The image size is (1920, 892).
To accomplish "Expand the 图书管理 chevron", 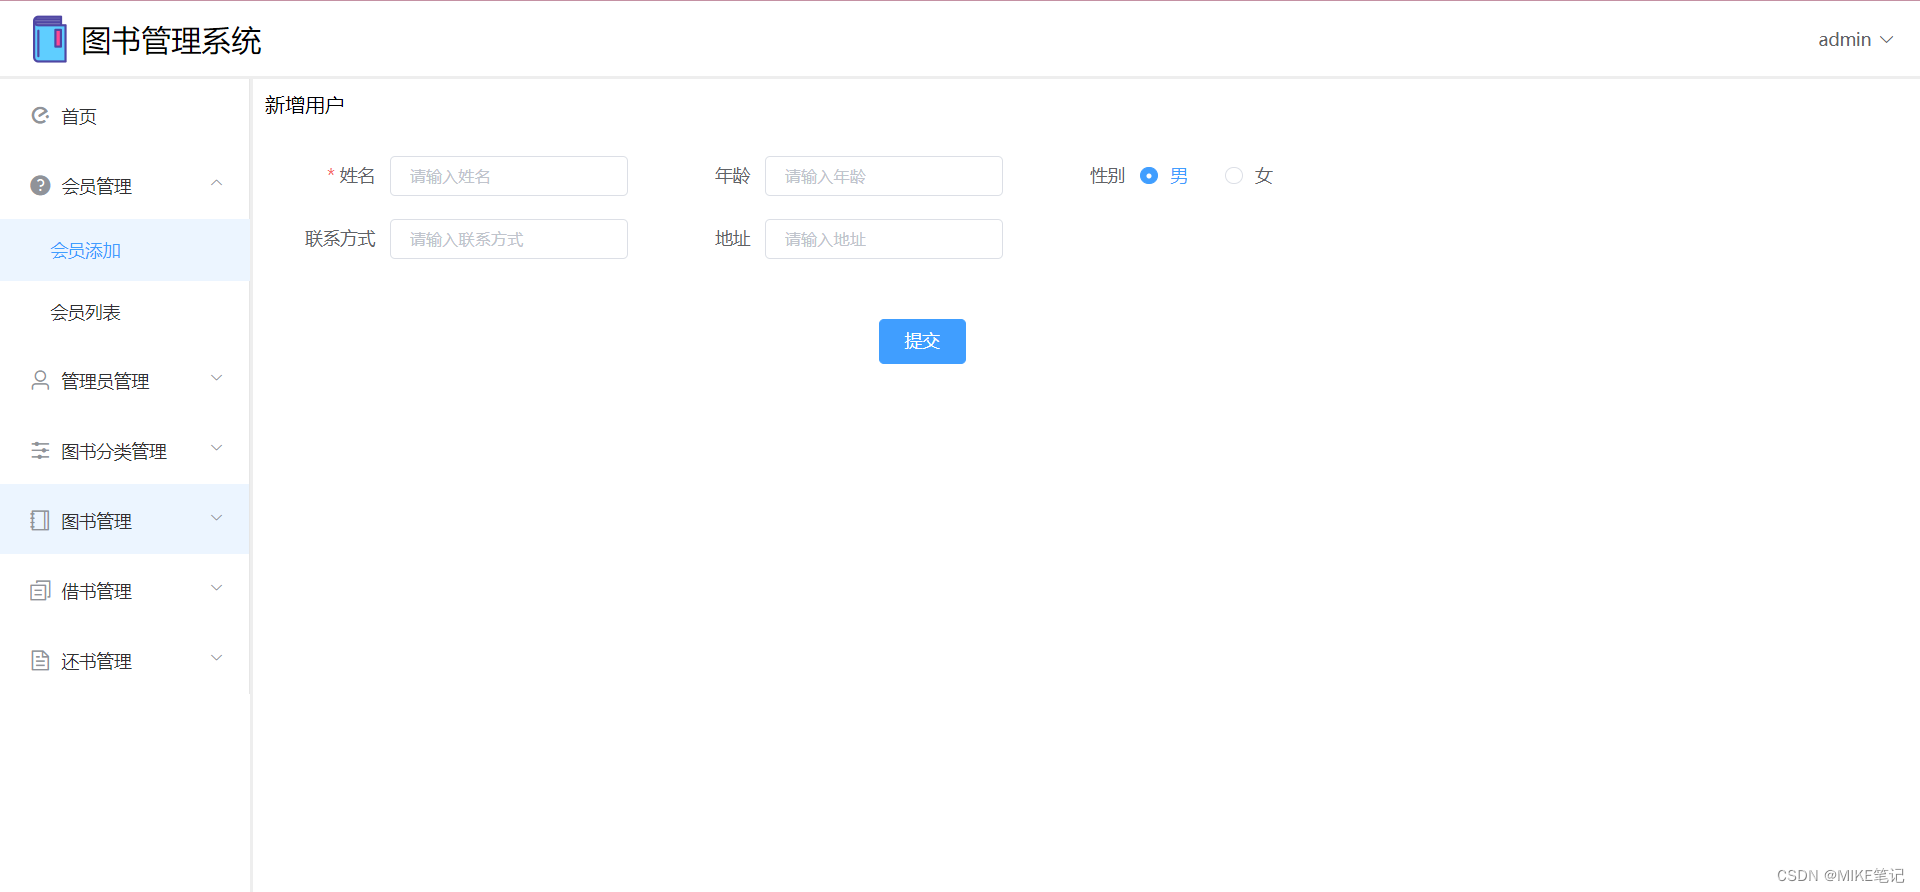I will [216, 518].
